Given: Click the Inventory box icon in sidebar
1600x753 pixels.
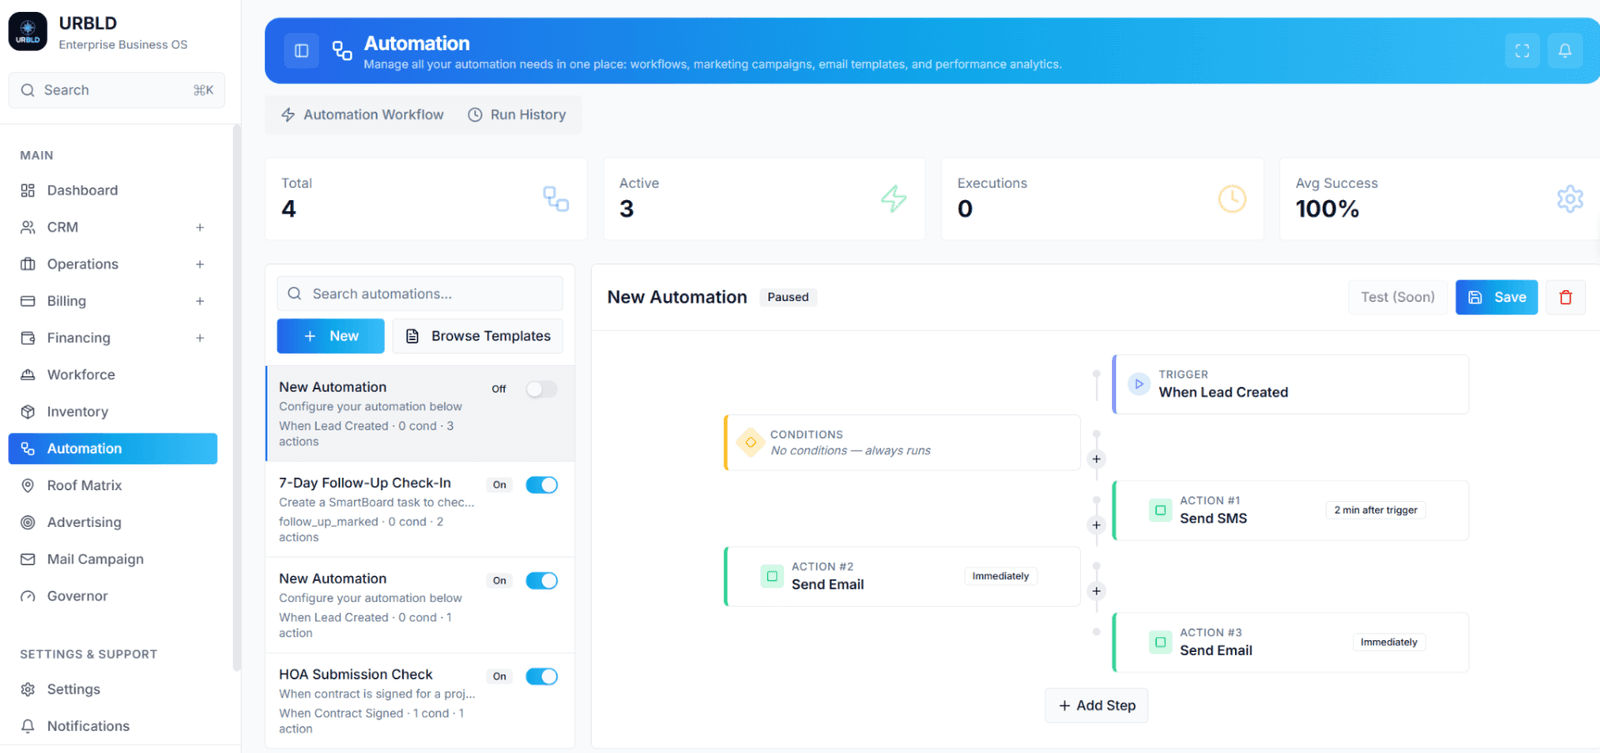Looking at the screenshot, I should [x=28, y=412].
